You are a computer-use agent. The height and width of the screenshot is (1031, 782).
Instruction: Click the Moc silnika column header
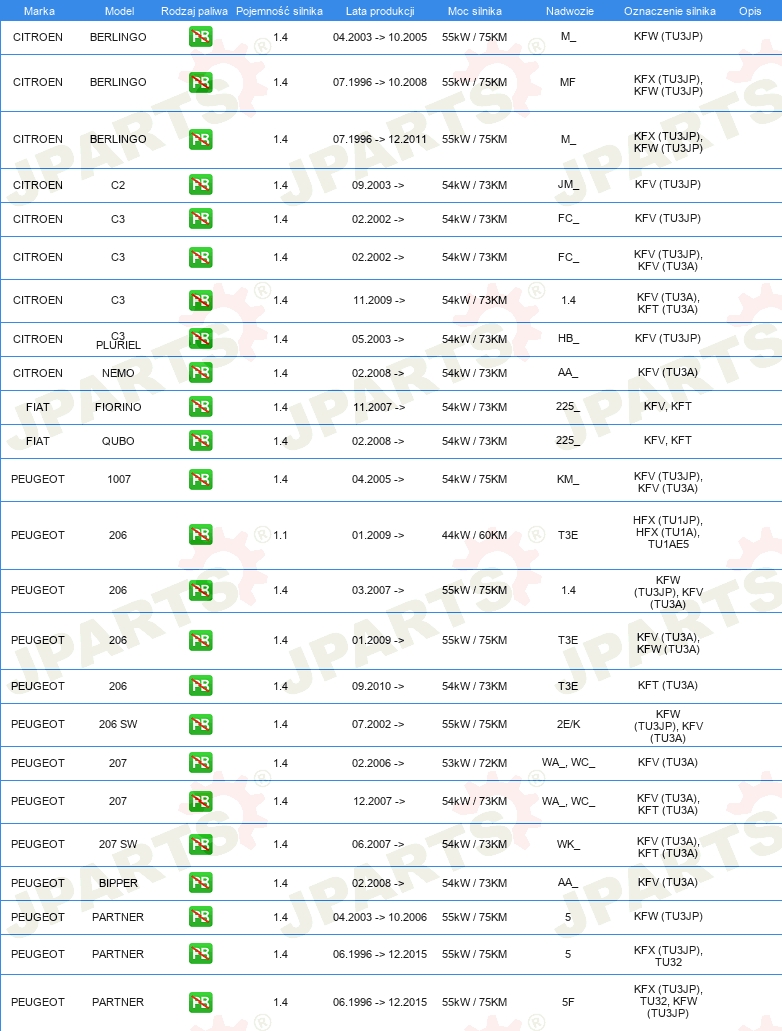[x=474, y=11]
